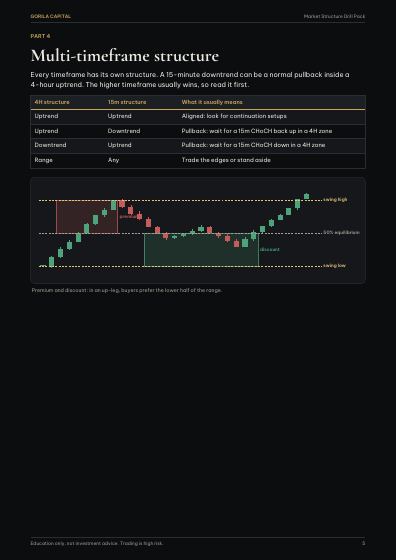Click the Premium and discount chart caption

click(x=127, y=290)
